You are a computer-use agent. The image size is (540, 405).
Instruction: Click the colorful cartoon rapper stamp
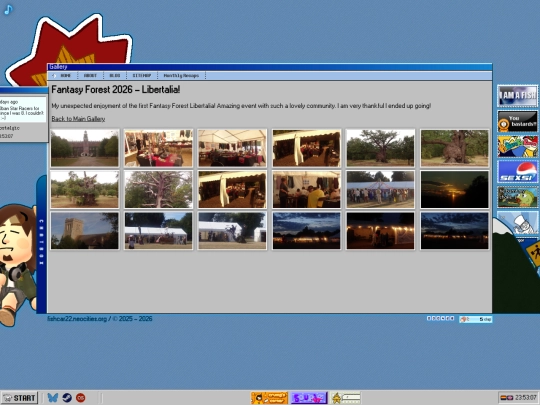517,146
